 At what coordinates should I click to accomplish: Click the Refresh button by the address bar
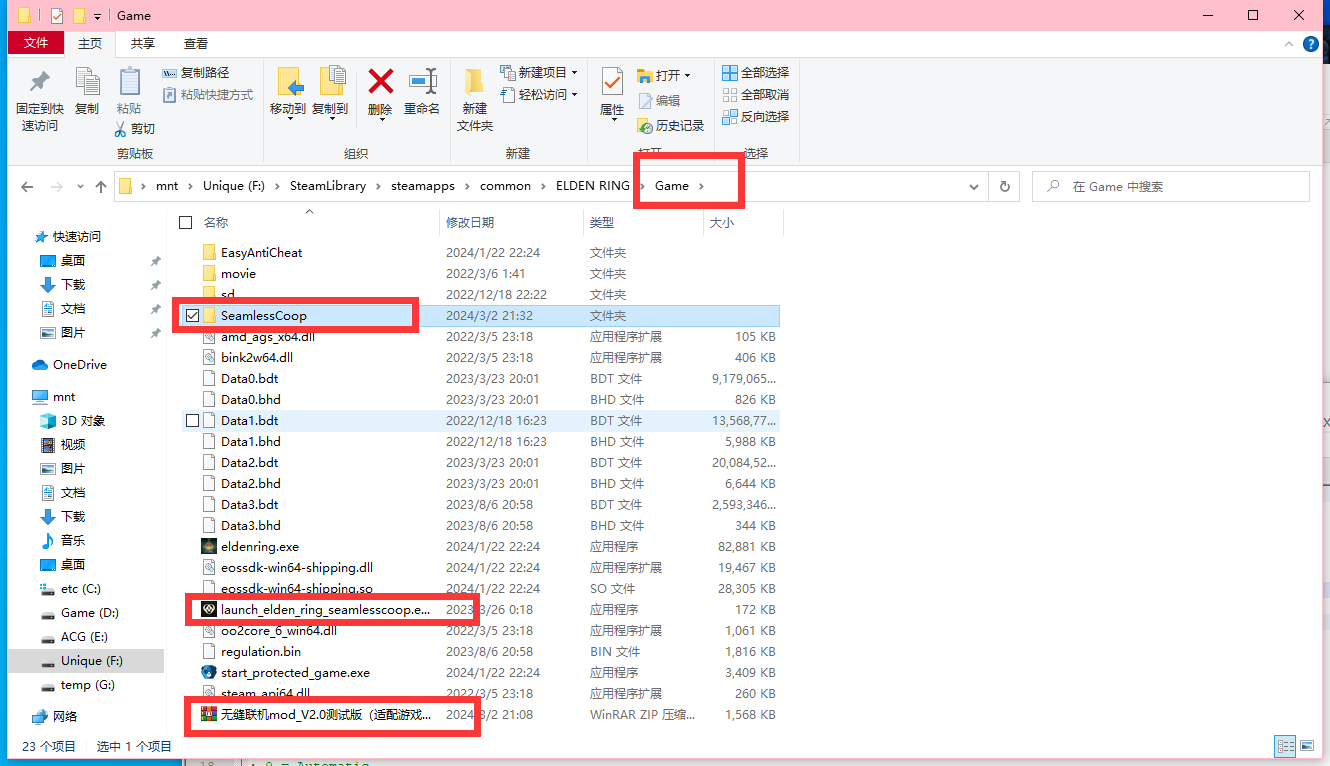click(x=1005, y=187)
